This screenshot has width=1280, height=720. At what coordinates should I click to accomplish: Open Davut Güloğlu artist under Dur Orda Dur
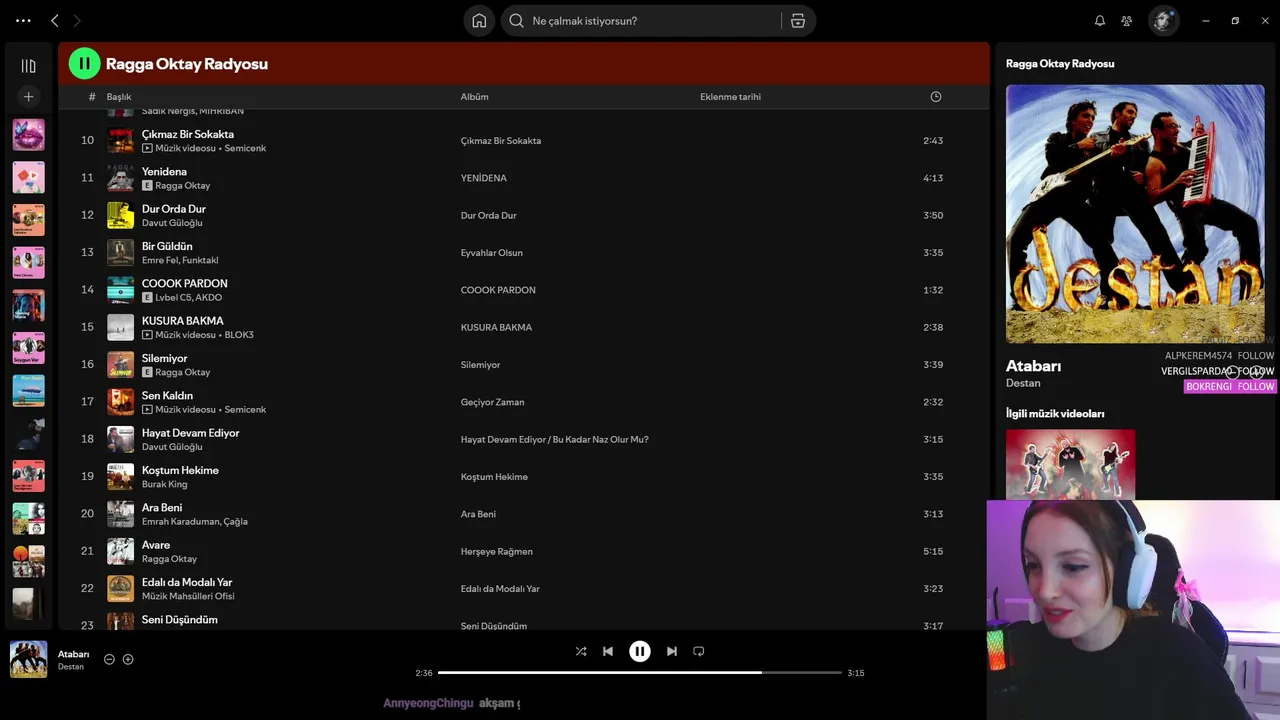tap(172, 223)
